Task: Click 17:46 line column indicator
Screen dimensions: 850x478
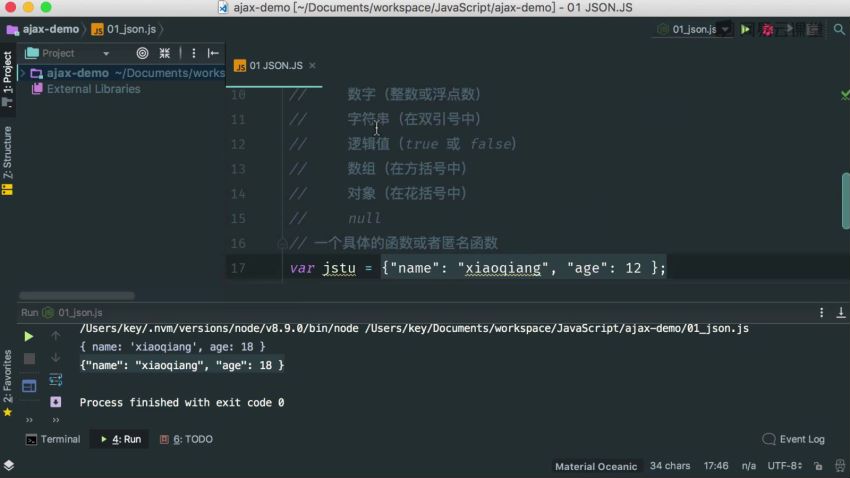Action: click(x=716, y=466)
